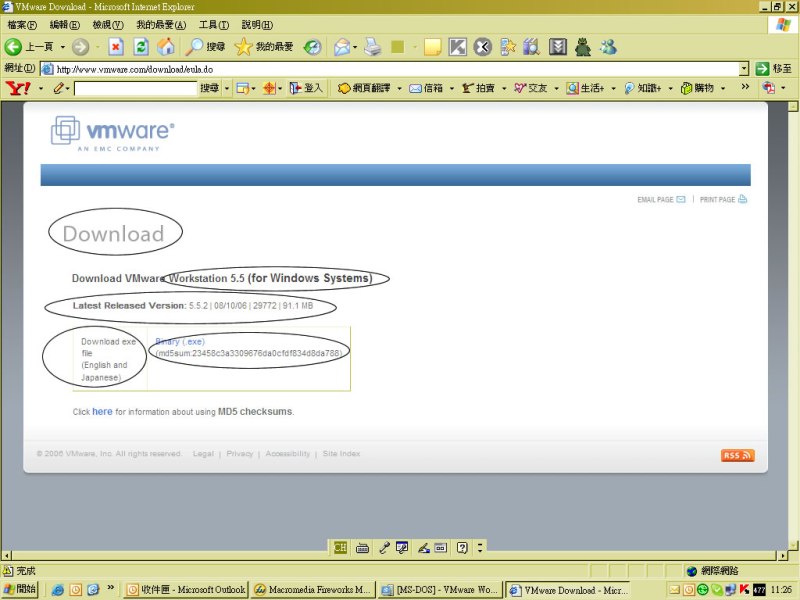
Task: Open the 生活+ toolbar button
Action: [586, 88]
